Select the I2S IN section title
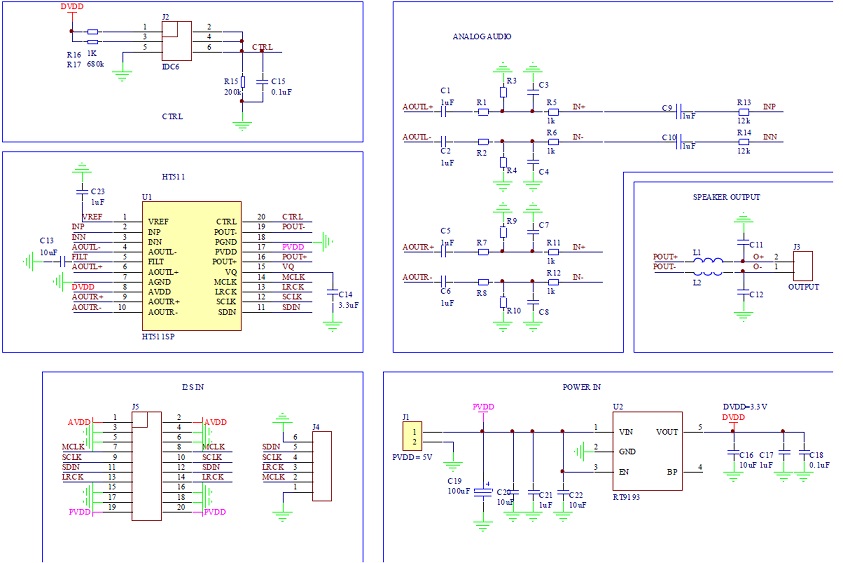Viewport: 843px width, 563px height. (x=194, y=386)
